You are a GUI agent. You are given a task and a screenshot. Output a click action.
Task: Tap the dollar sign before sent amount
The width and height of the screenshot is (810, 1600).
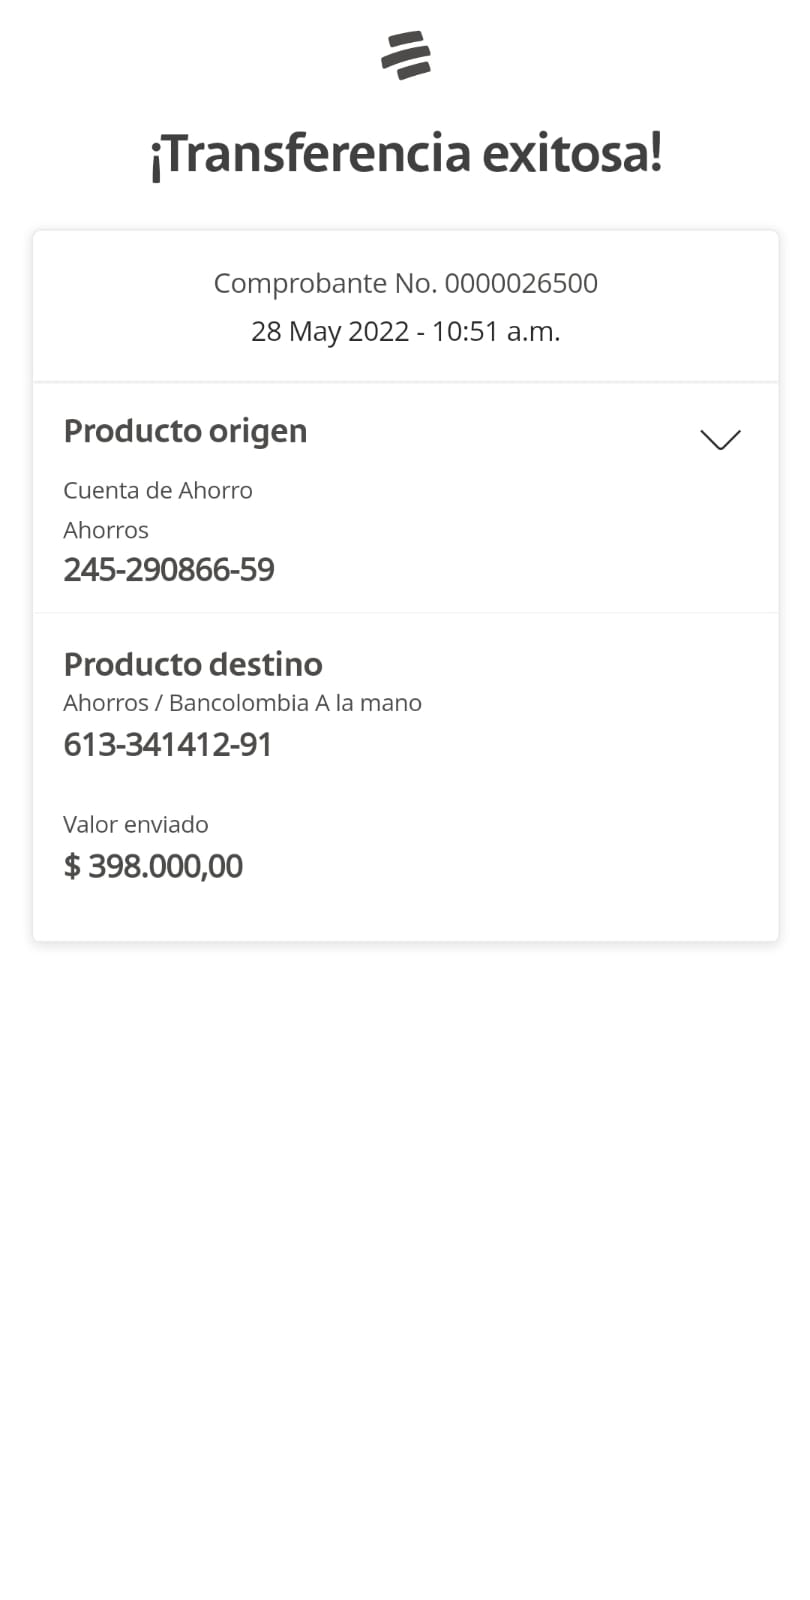[72, 866]
